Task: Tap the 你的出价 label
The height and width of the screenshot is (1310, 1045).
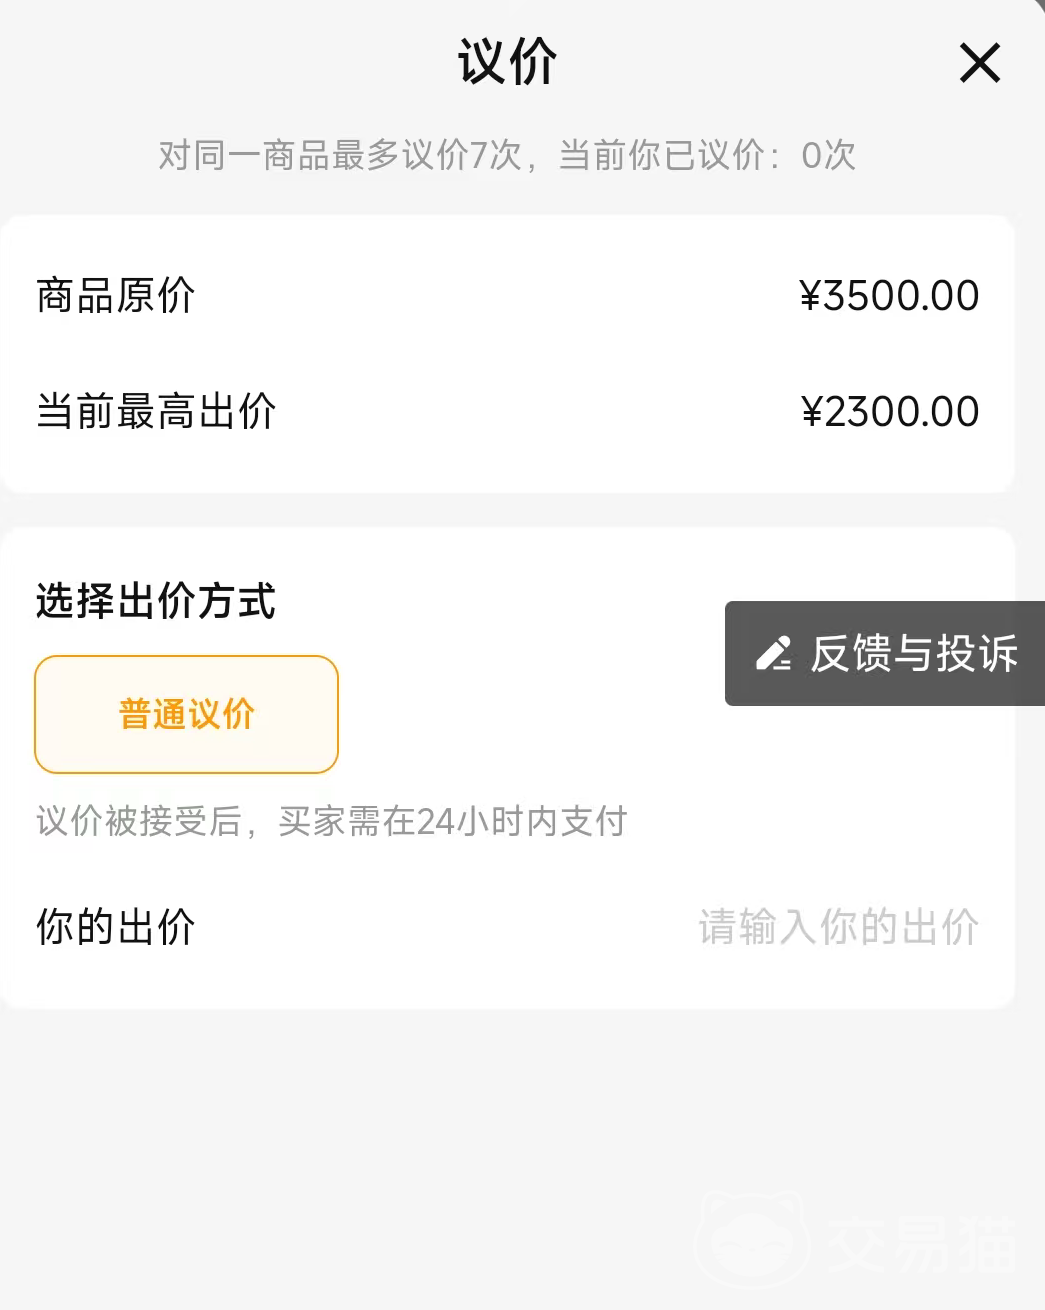Action: coord(116,927)
